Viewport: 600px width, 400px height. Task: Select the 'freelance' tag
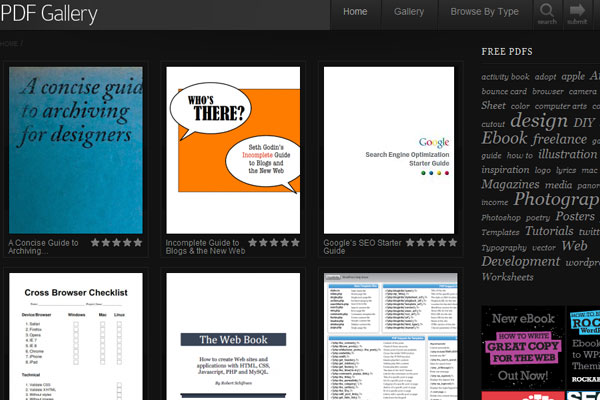[559, 139]
